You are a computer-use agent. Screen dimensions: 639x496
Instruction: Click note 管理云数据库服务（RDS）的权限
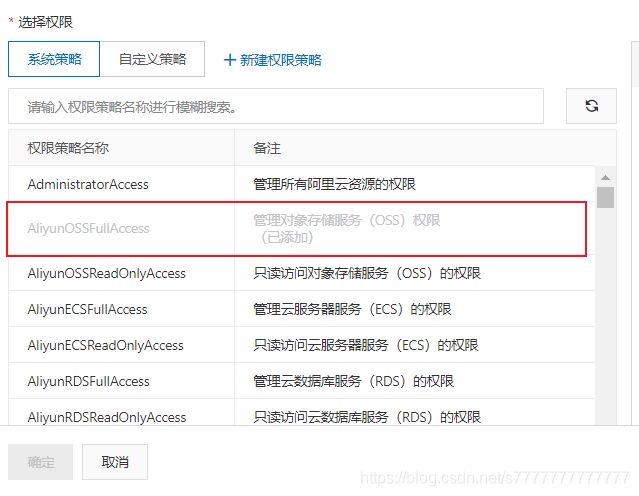[x=354, y=381]
